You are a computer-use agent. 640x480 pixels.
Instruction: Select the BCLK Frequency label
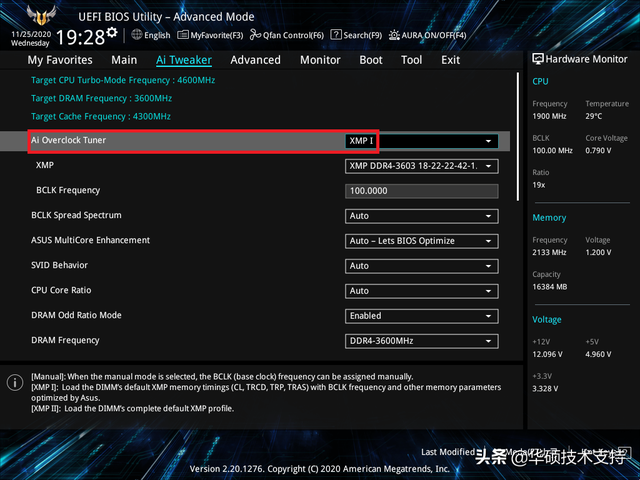tap(68, 191)
